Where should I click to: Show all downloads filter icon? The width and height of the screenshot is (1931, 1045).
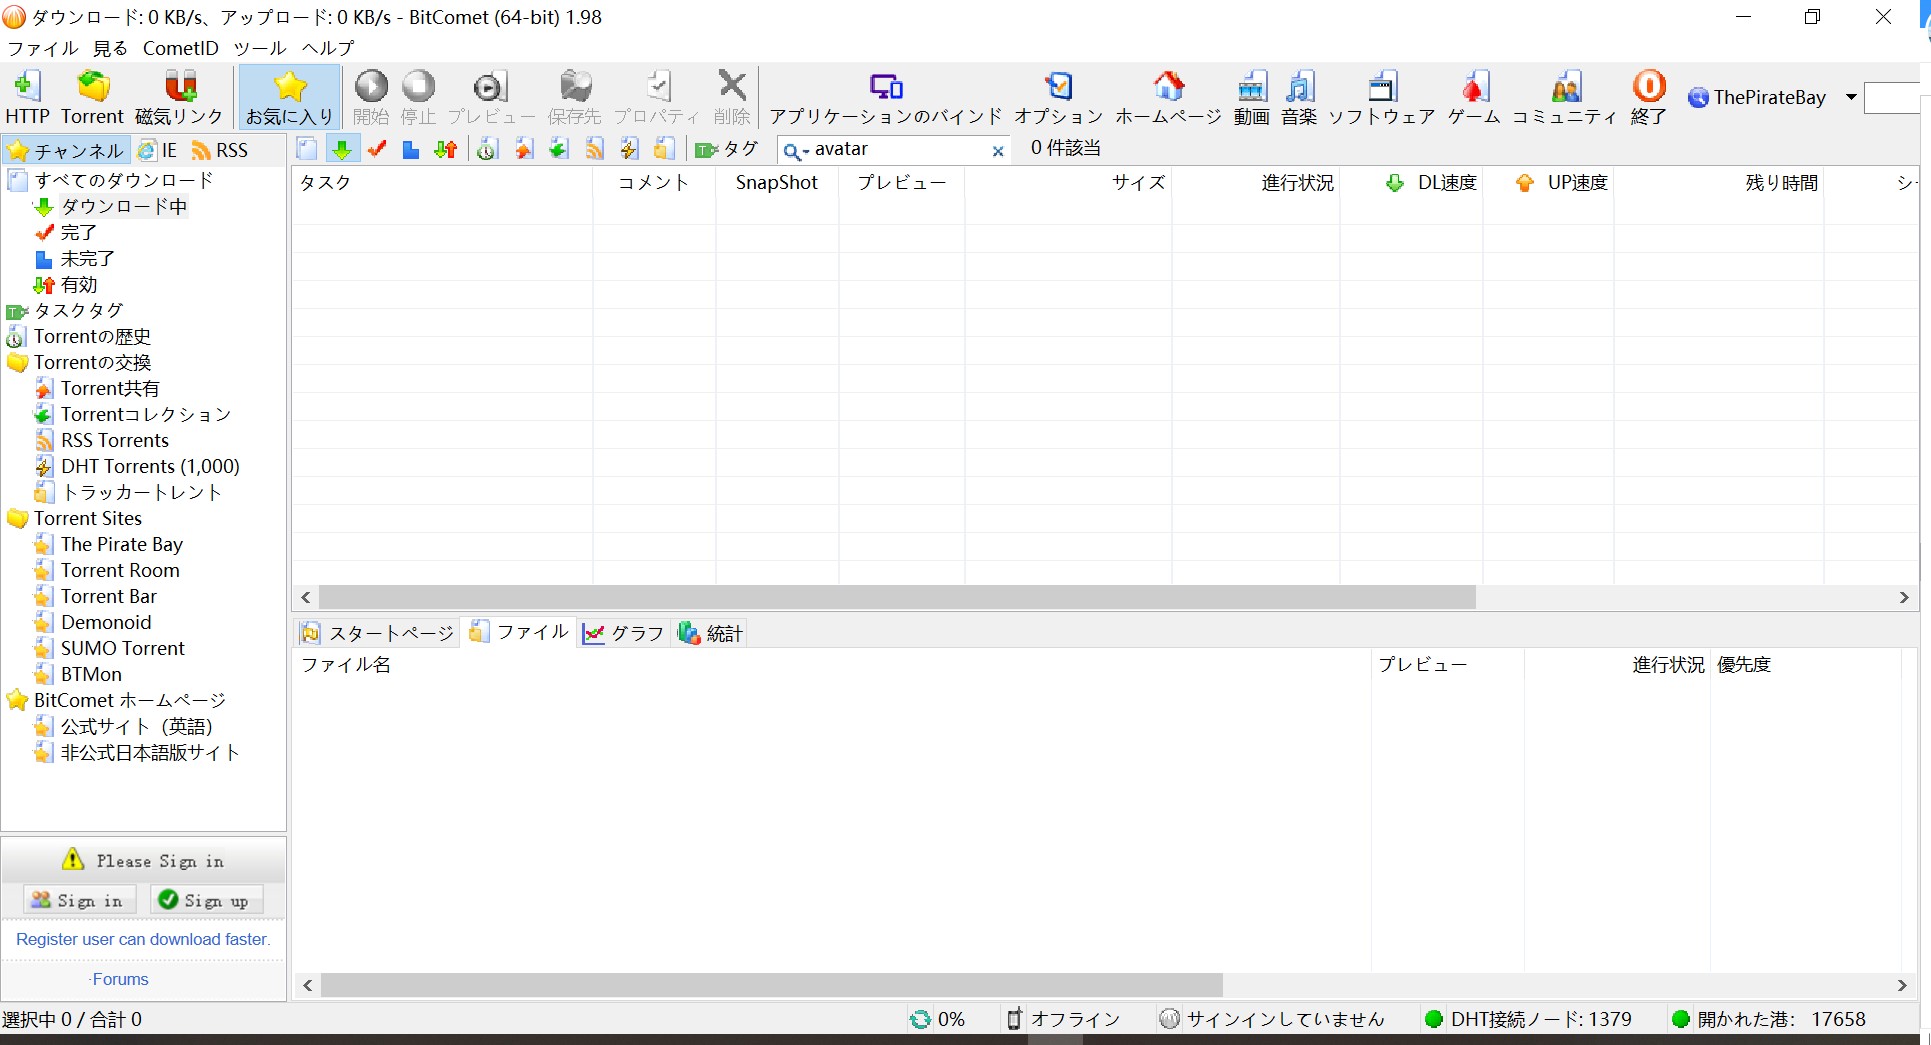click(307, 149)
